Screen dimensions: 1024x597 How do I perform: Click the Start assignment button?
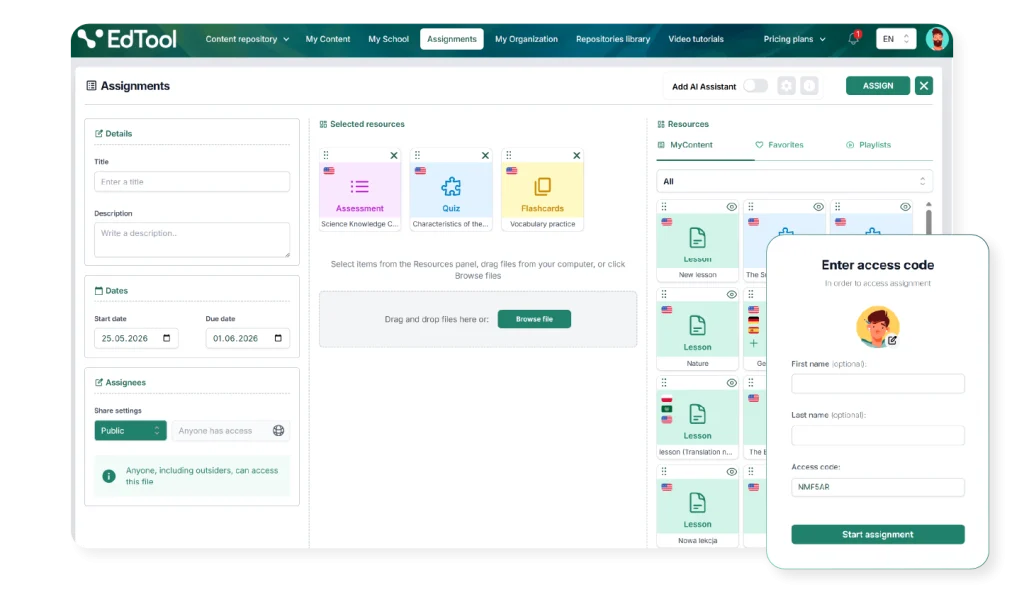878,534
